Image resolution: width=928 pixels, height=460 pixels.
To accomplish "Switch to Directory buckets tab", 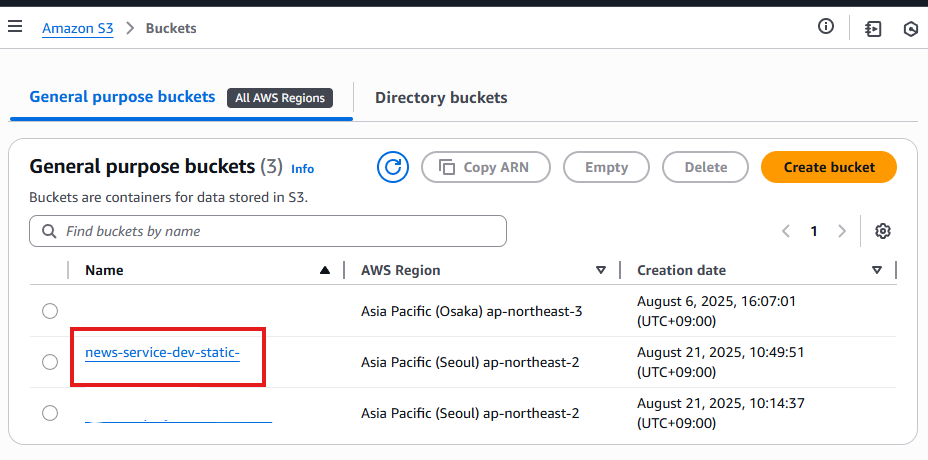I will tap(441, 98).
